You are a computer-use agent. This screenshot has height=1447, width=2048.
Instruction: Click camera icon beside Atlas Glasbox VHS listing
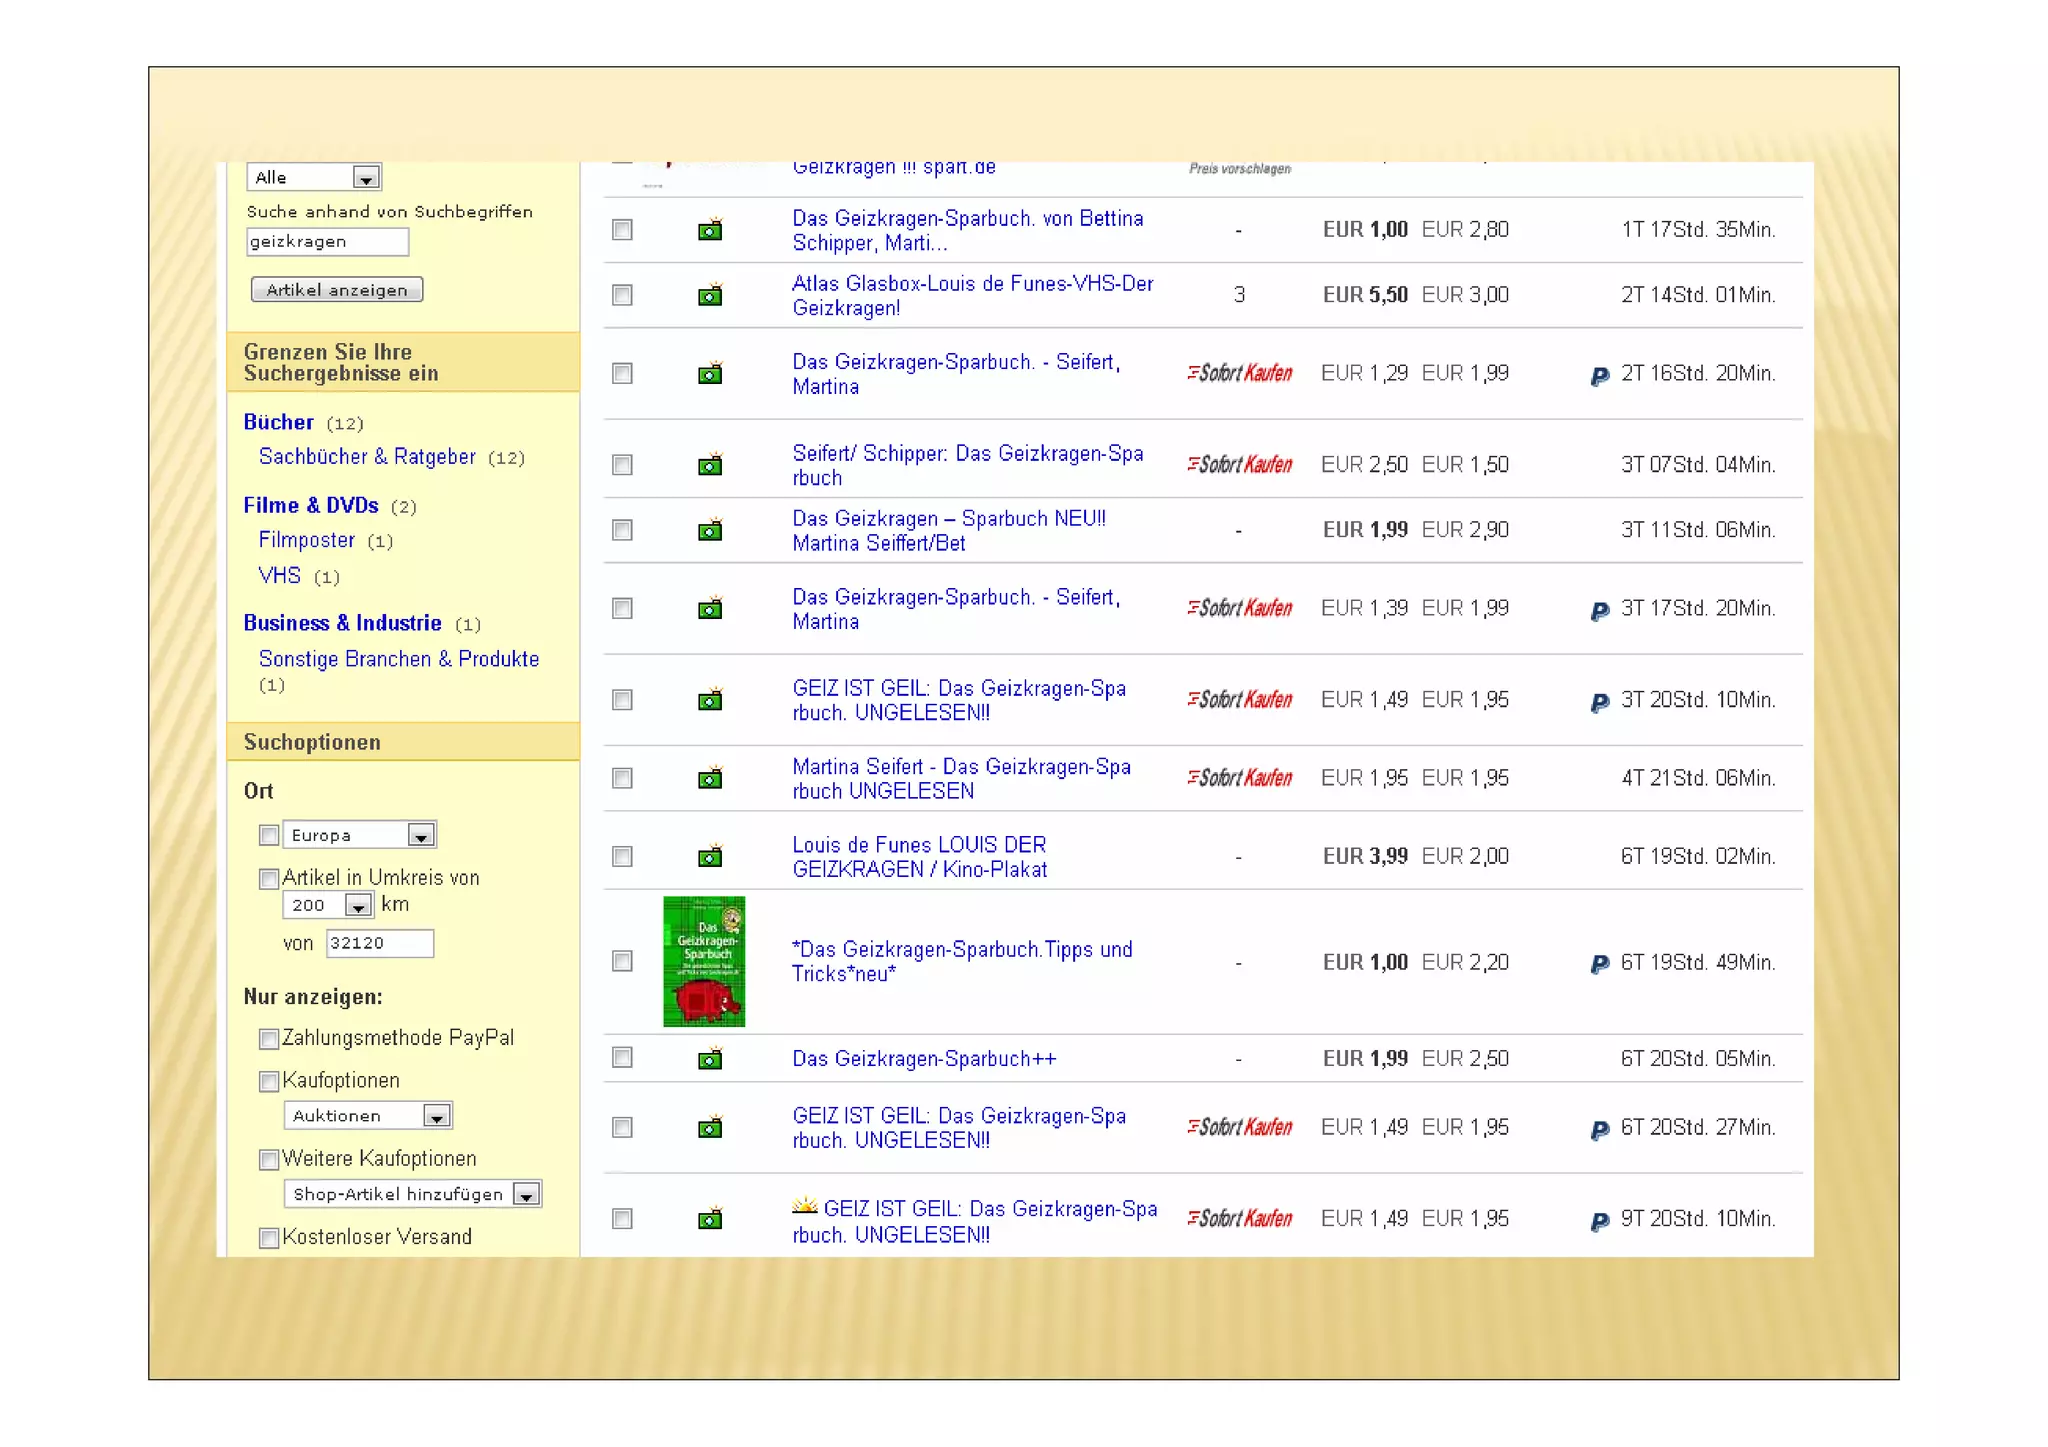pos(709,296)
